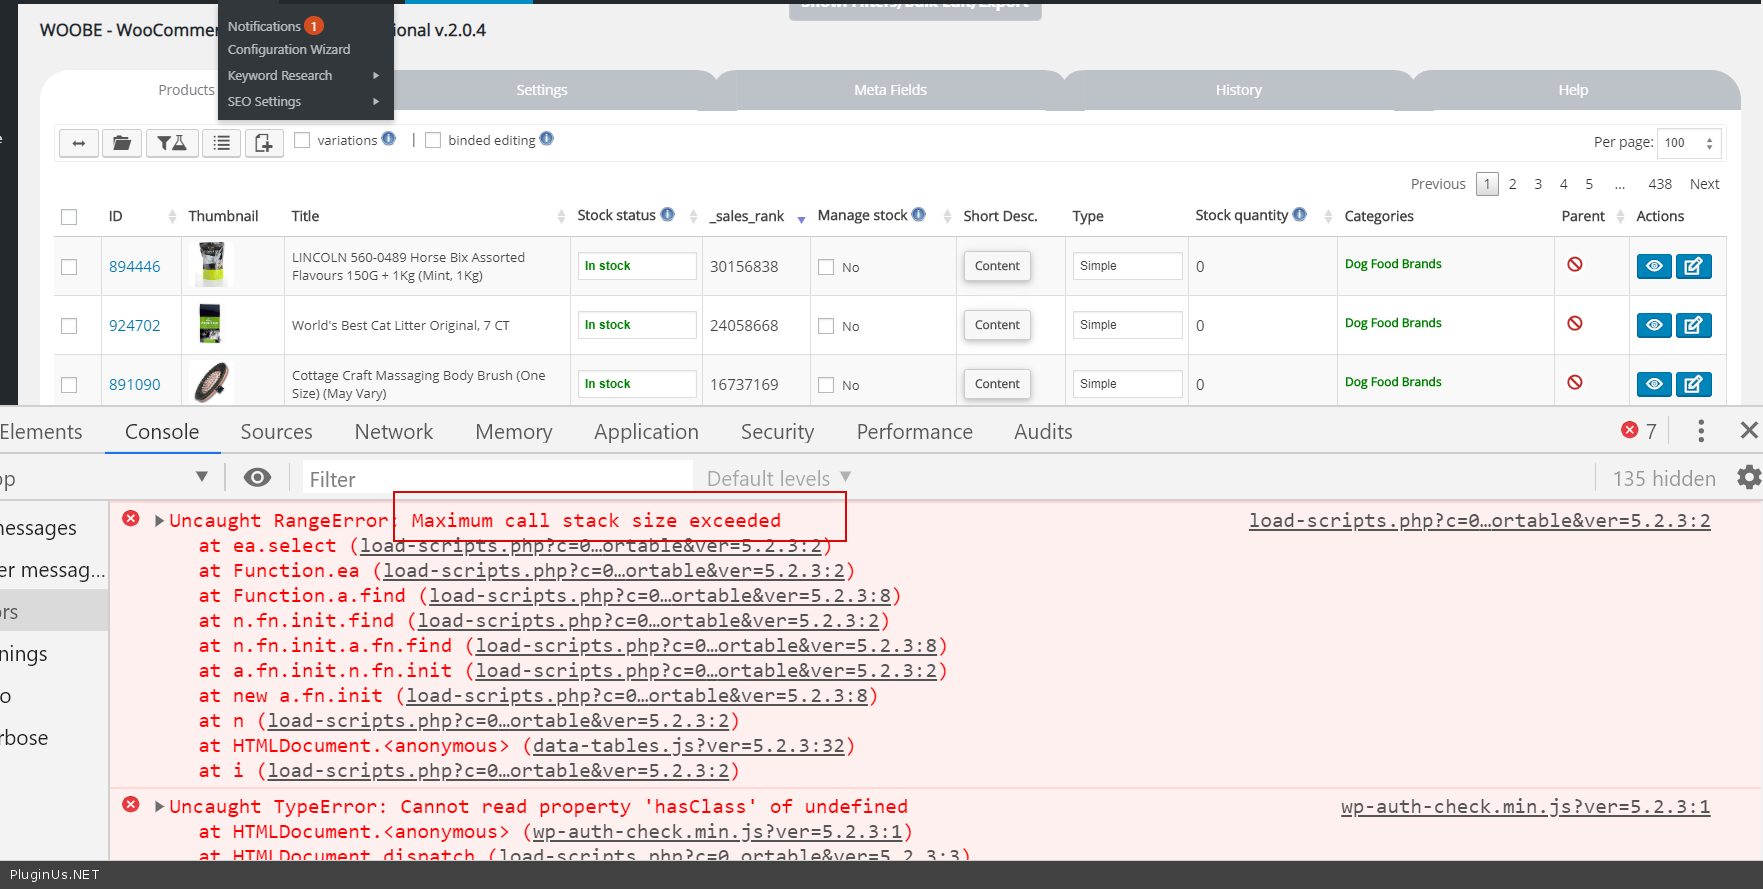Switch to the Network DevTools tab

393,432
